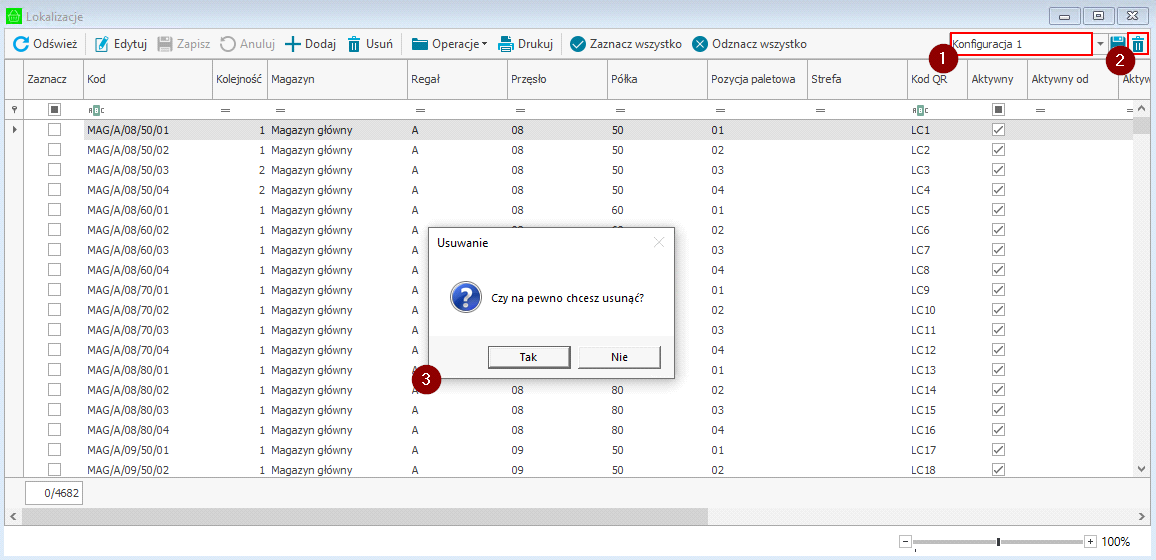The height and width of the screenshot is (560, 1156).
Task: Open the Operacje dropdown menu
Action: coord(449,44)
